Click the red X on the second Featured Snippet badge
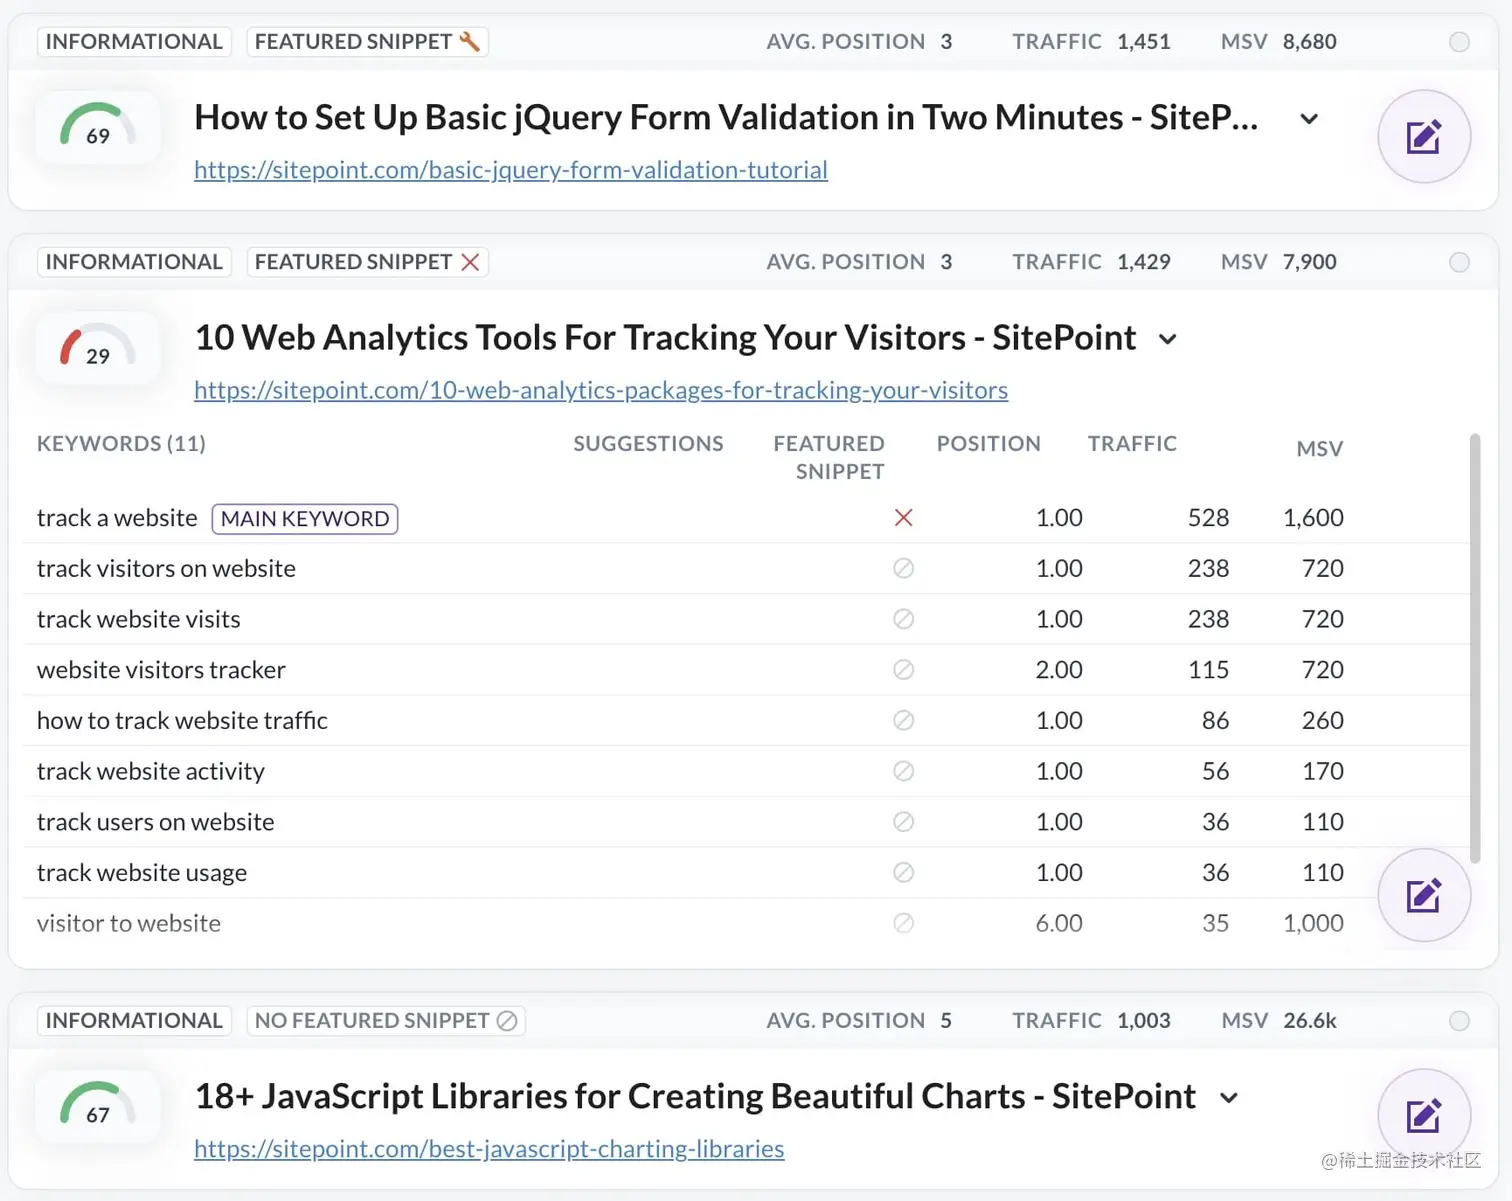 471,262
